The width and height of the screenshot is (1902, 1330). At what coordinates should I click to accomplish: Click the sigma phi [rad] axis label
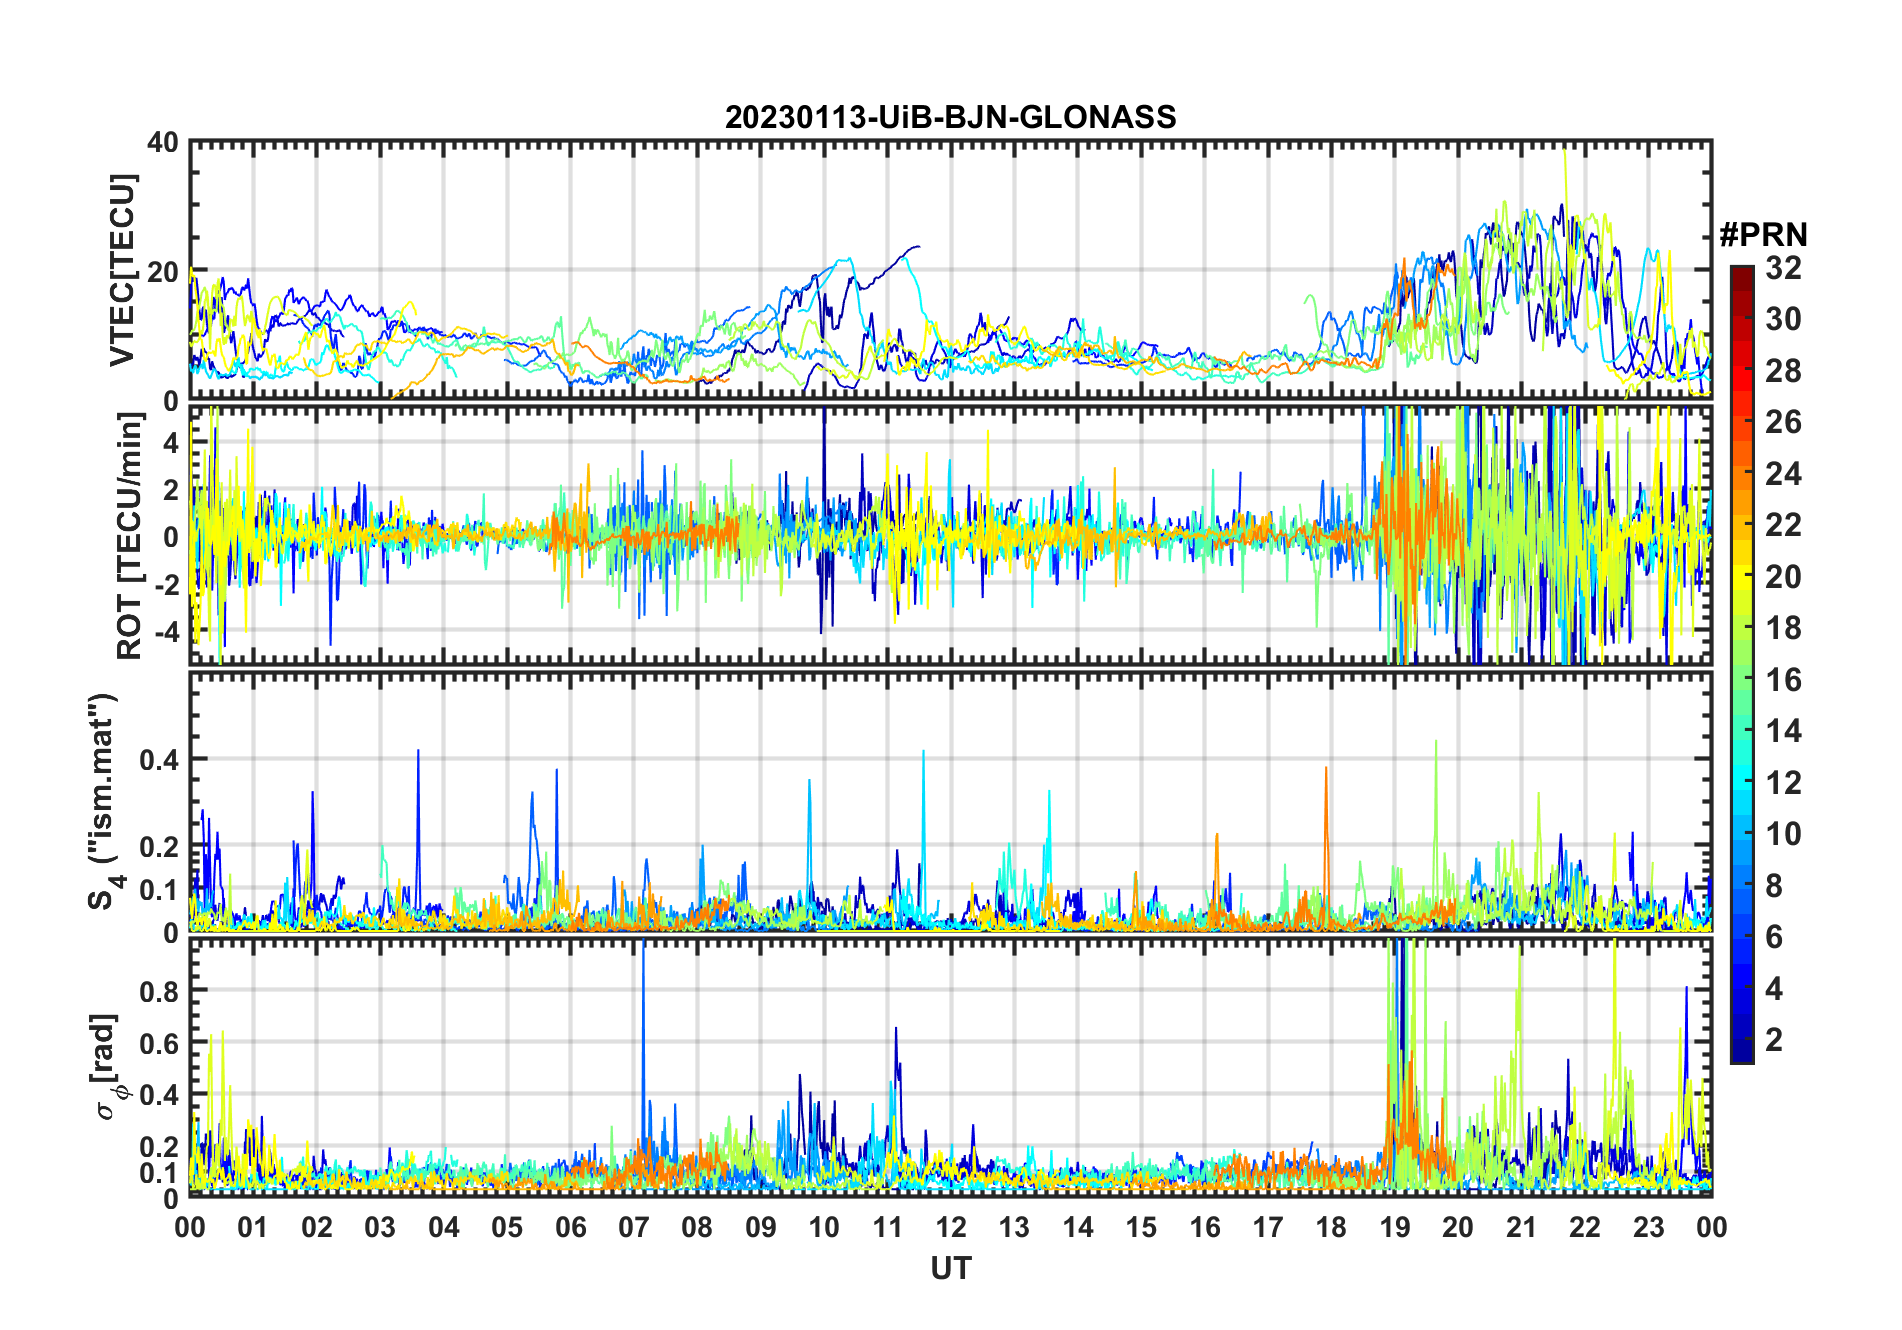pos(110,1067)
